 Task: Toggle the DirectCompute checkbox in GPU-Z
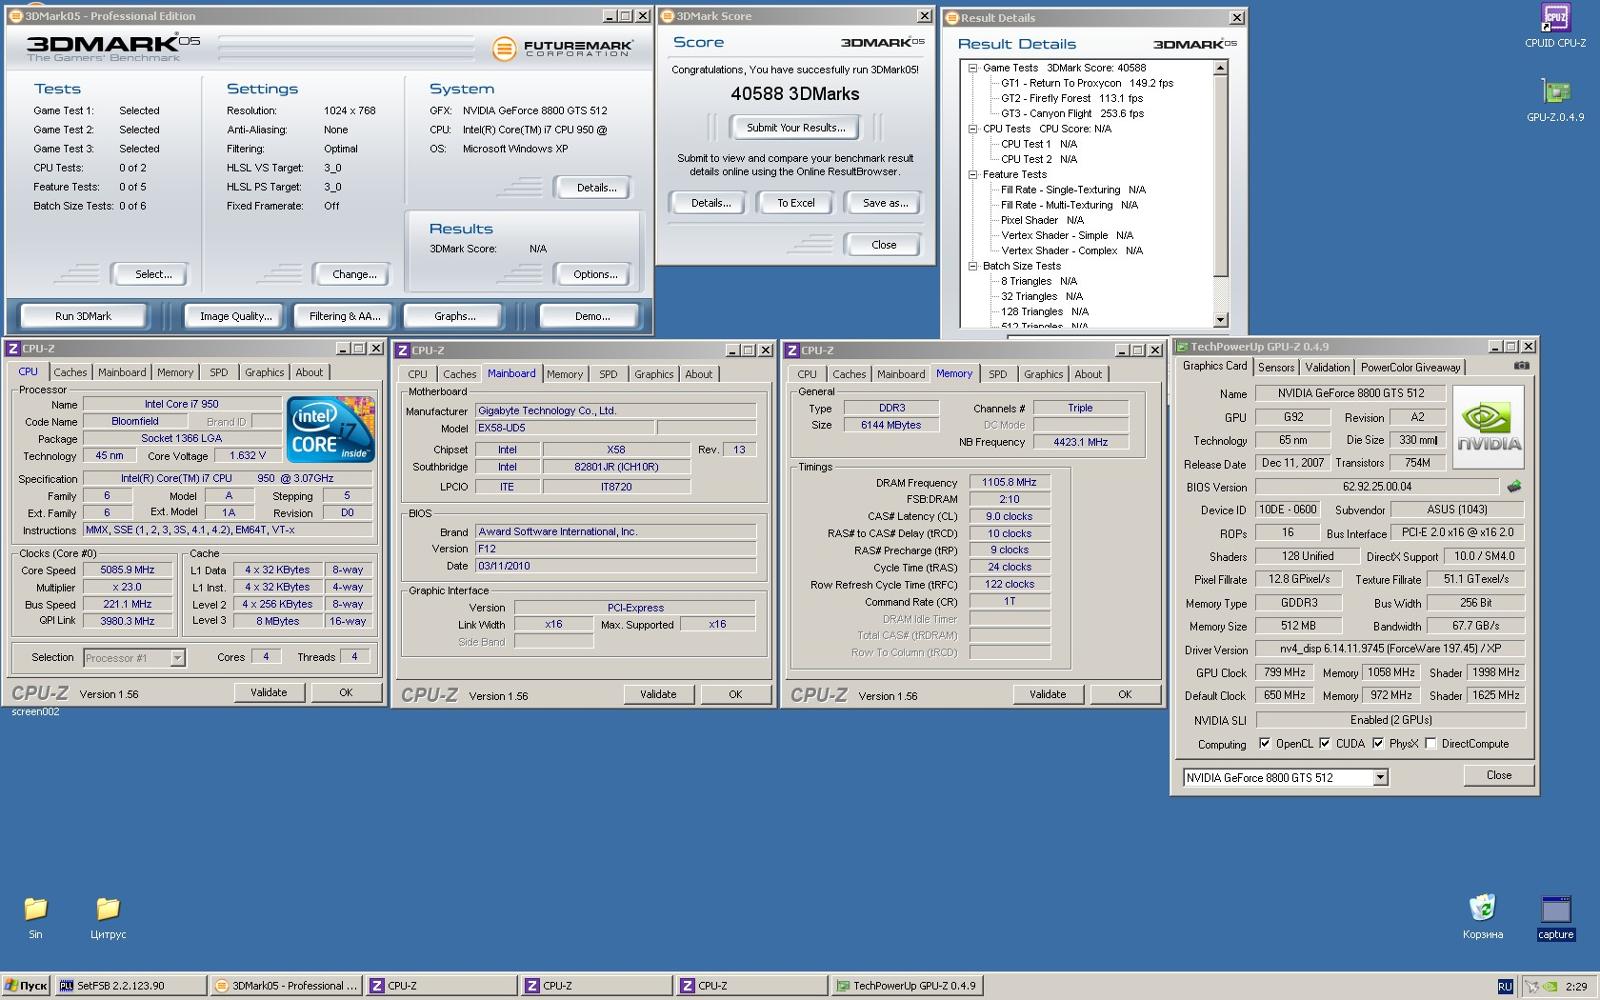click(x=1430, y=743)
